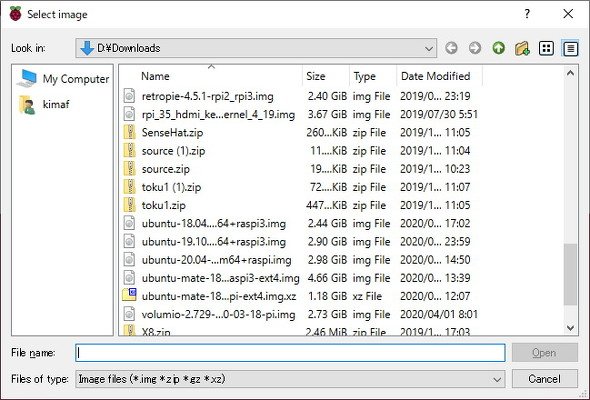Open the kimaf user folder shortcut
This screenshot has height=400, width=590.
45,104
